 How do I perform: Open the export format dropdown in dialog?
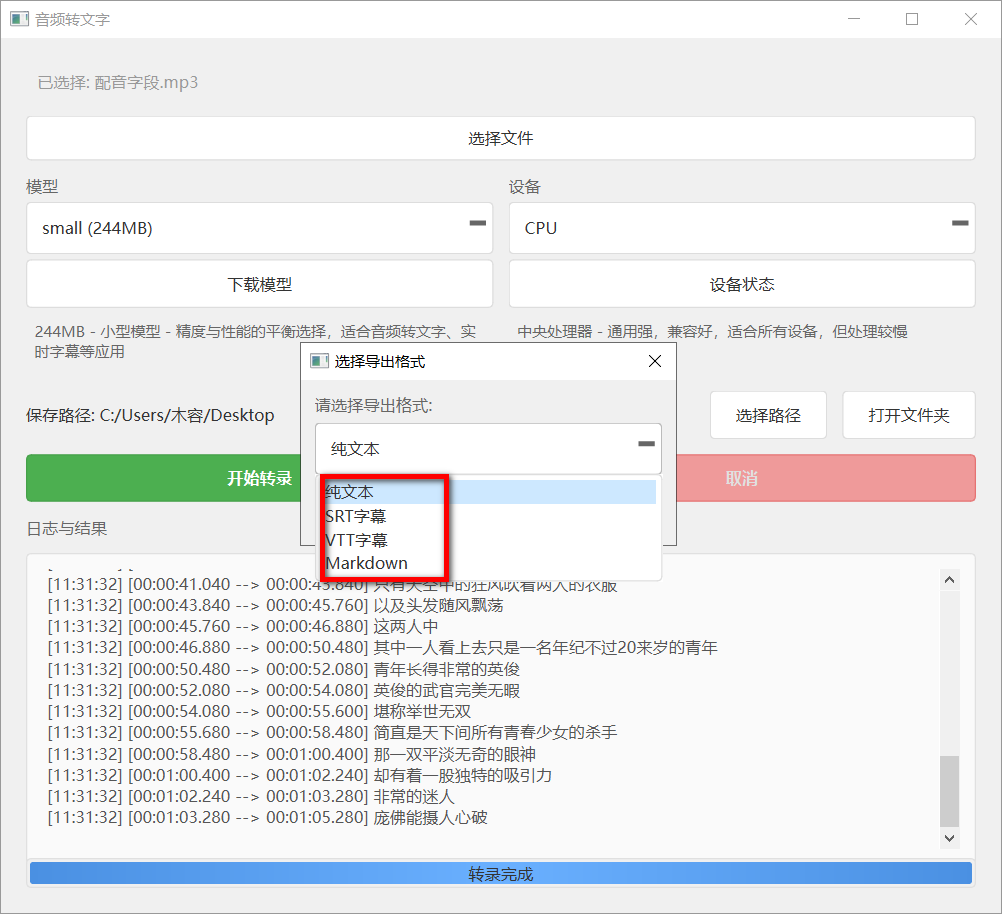point(488,449)
